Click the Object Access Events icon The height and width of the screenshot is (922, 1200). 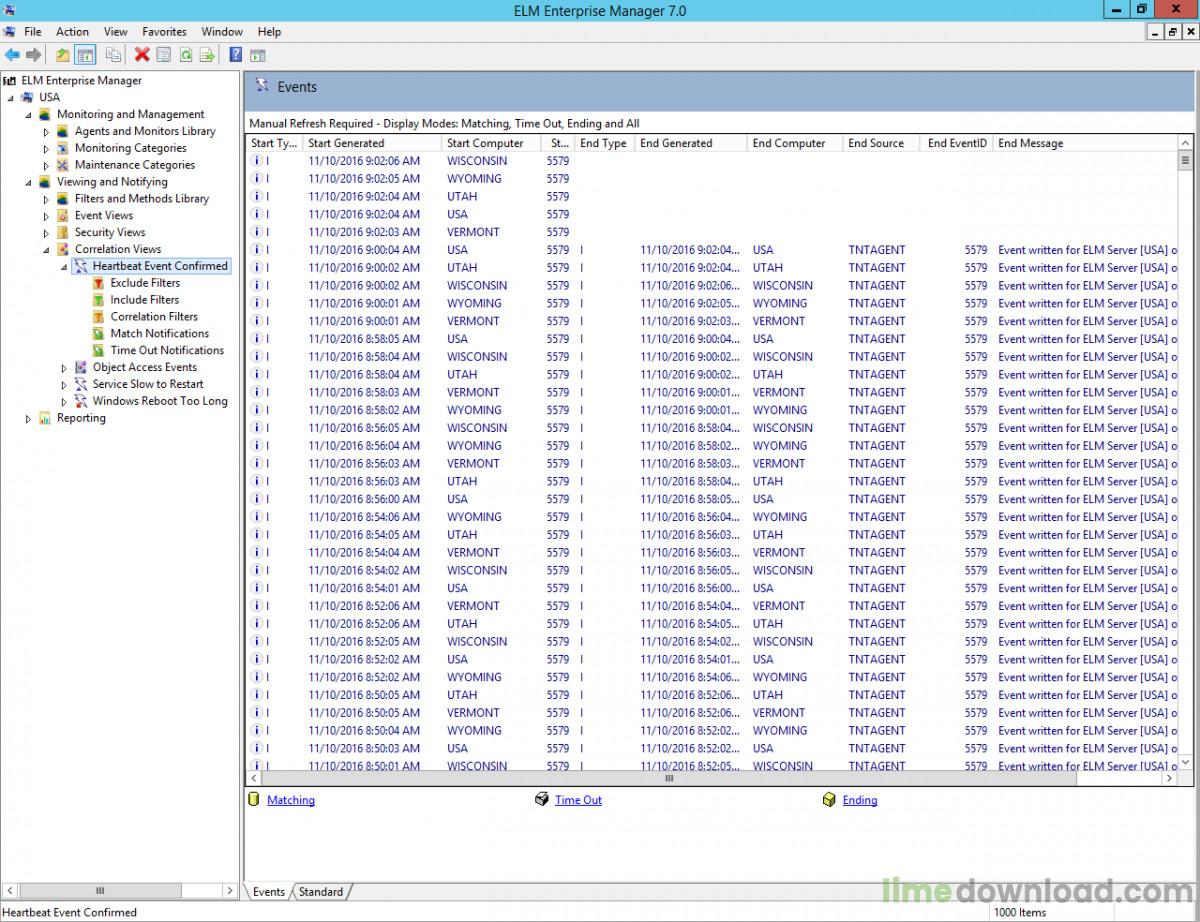click(x=81, y=367)
